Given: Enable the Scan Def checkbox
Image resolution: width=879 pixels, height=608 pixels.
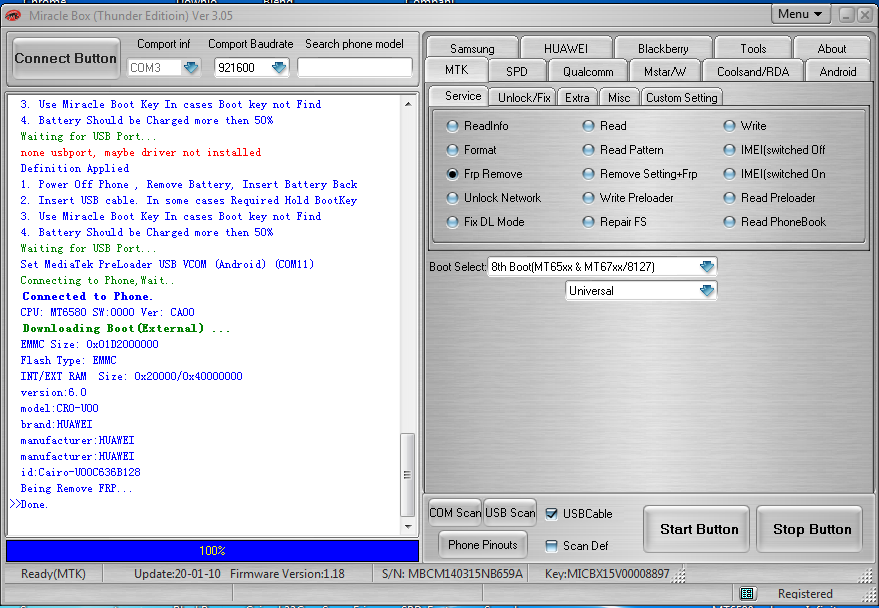Looking at the screenshot, I should 552,546.
